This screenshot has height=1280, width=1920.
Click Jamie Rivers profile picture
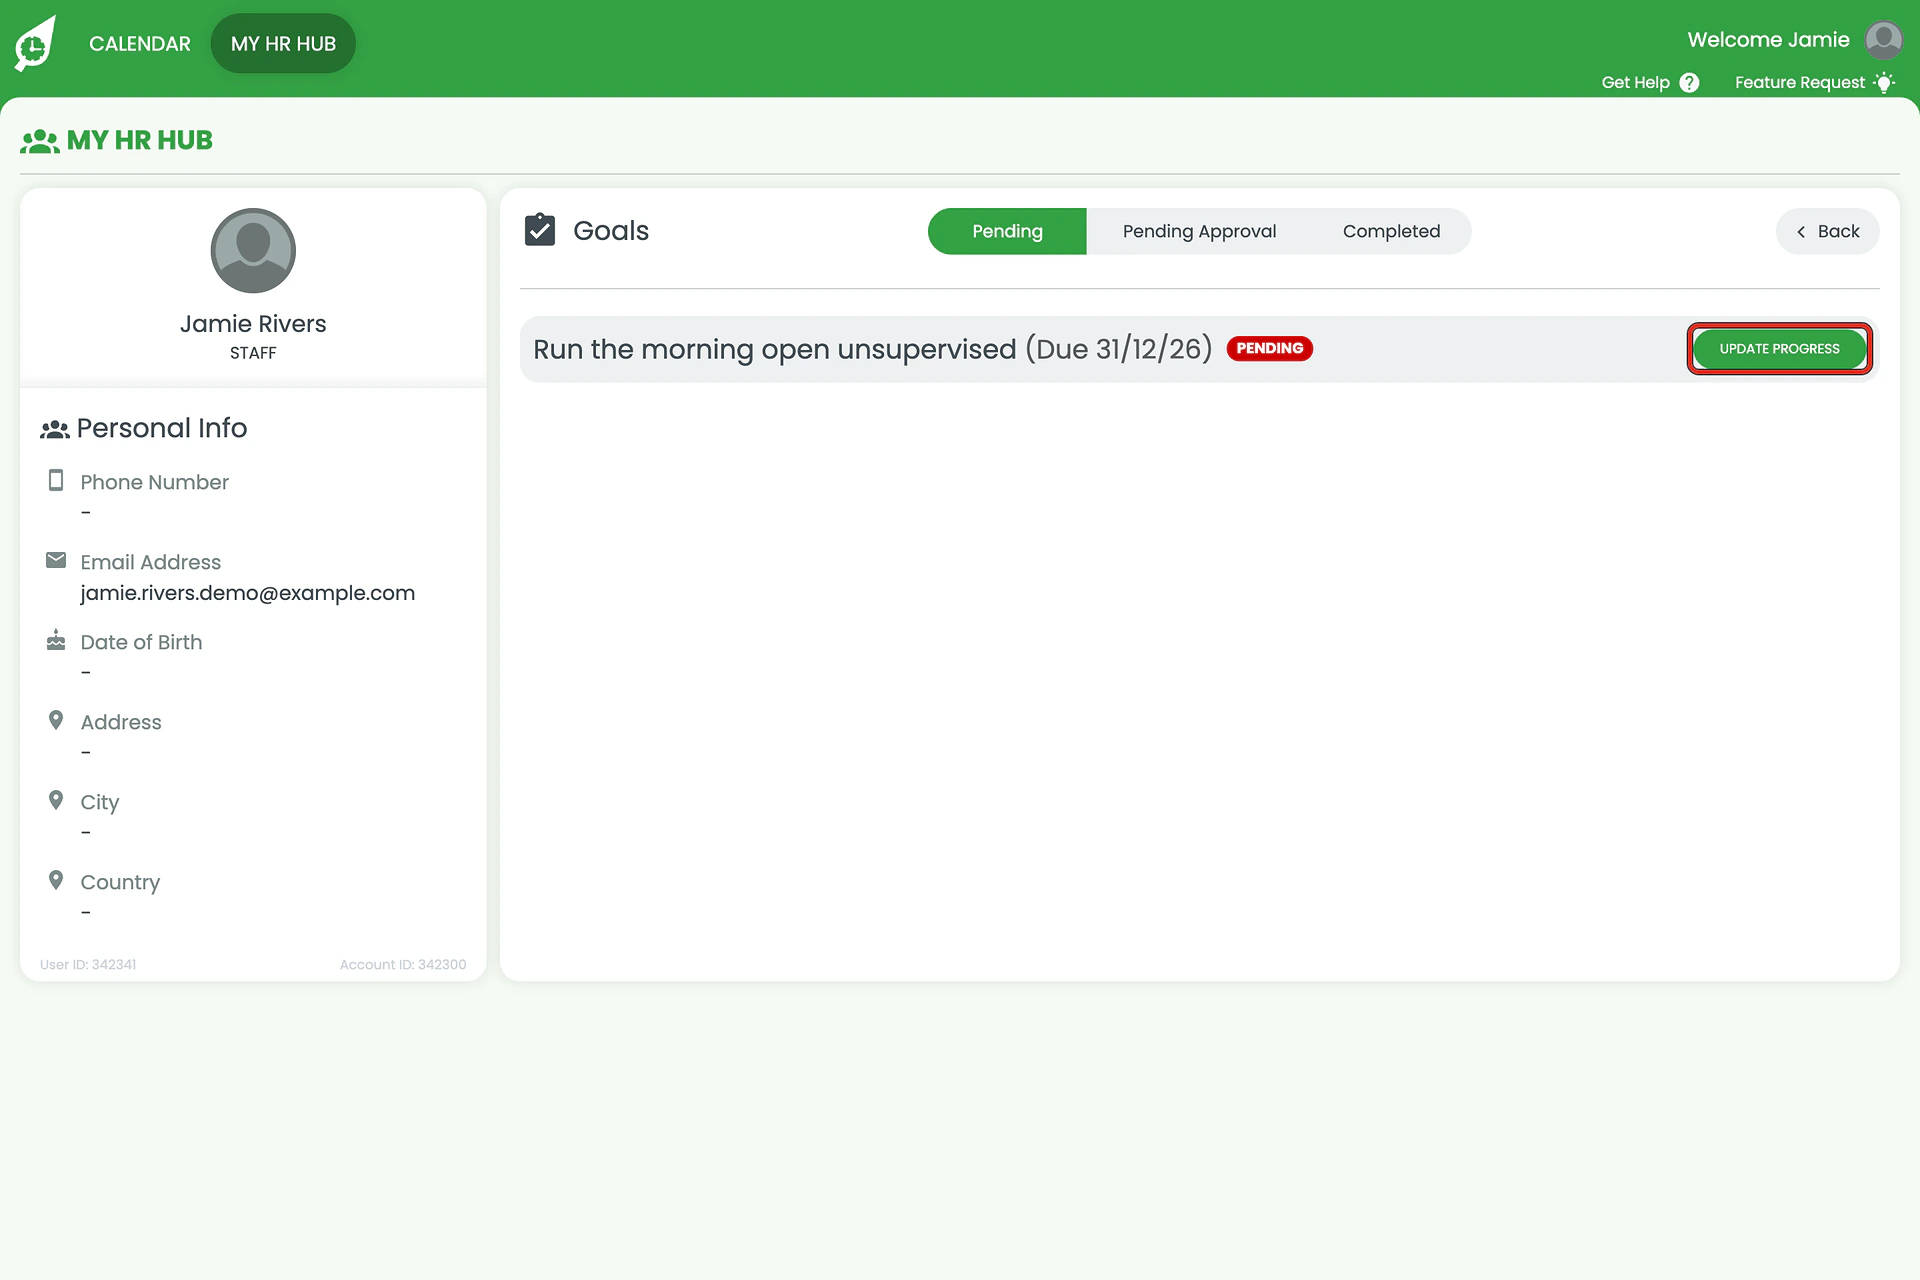[253, 250]
